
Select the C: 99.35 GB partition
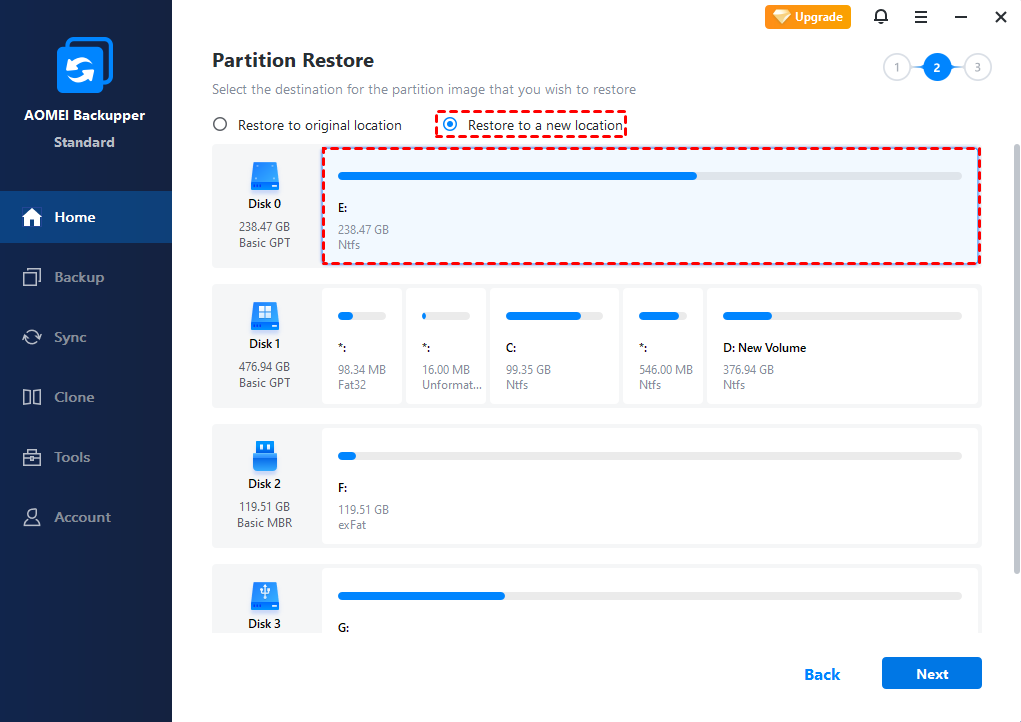[x=554, y=346]
